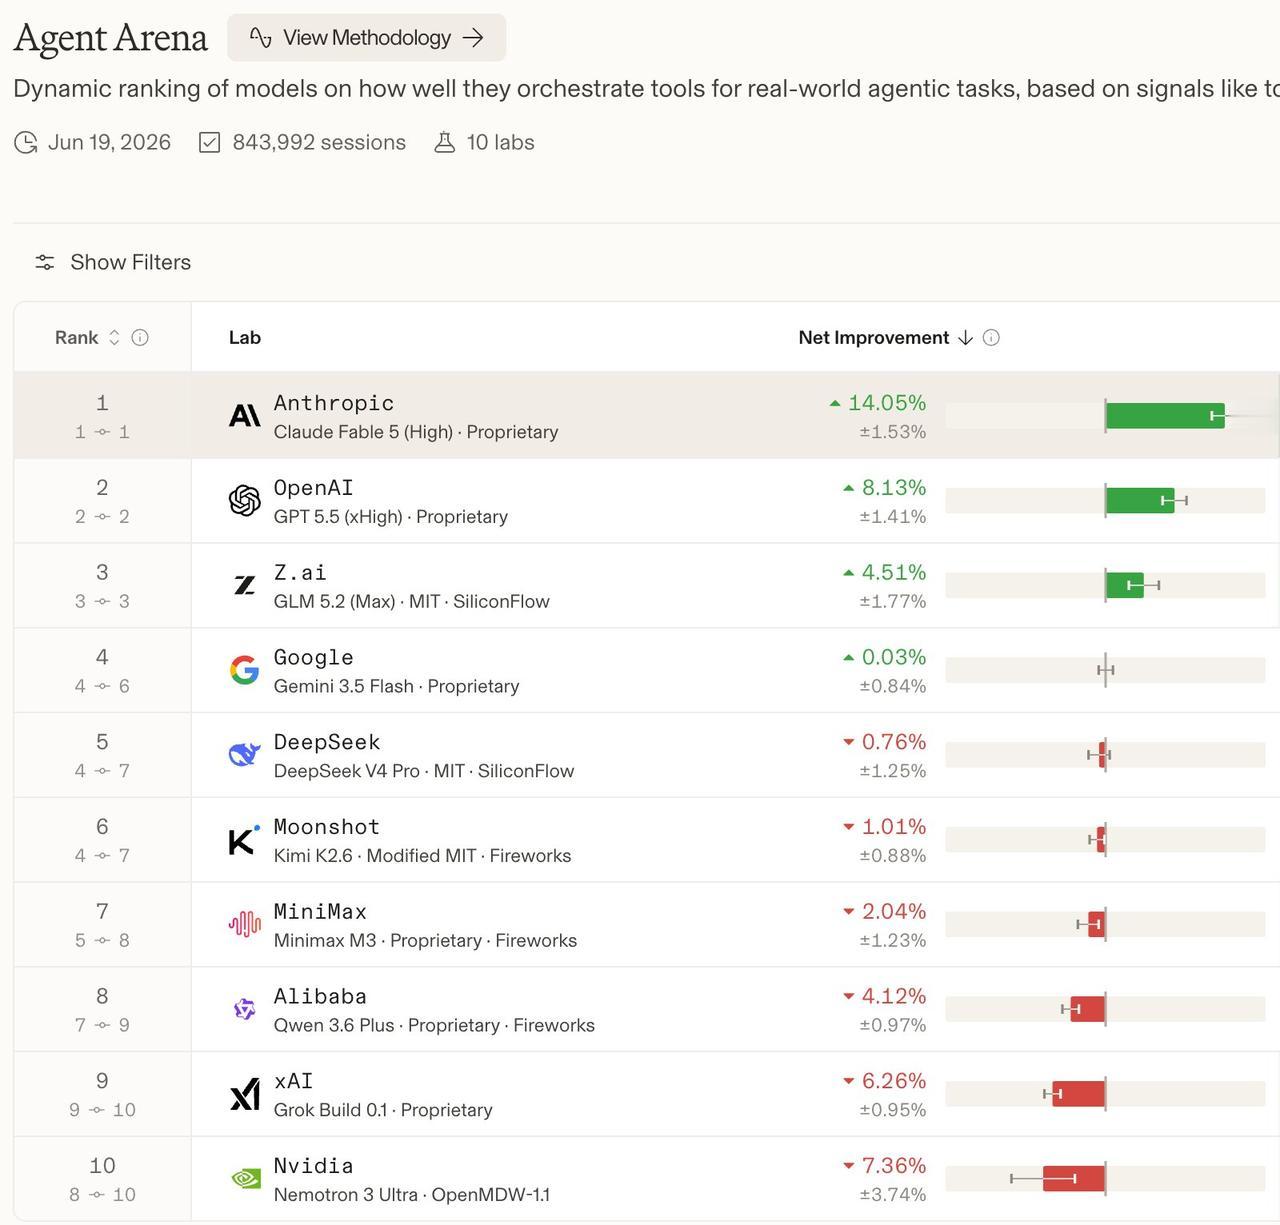Click the xAI logo icon
The height and width of the screenshot is (1225, 1280).
(x=245, y=1095)
